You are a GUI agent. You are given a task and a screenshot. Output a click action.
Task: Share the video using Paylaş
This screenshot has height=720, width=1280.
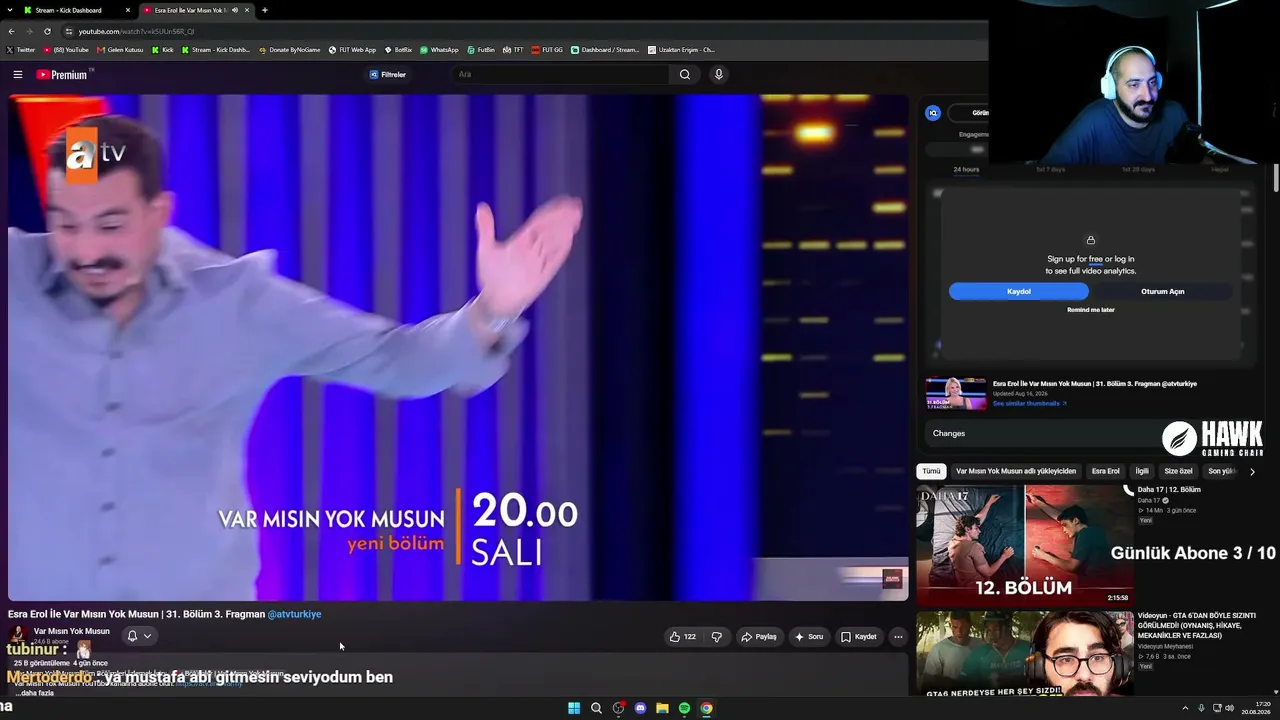(x=759, y=636)
